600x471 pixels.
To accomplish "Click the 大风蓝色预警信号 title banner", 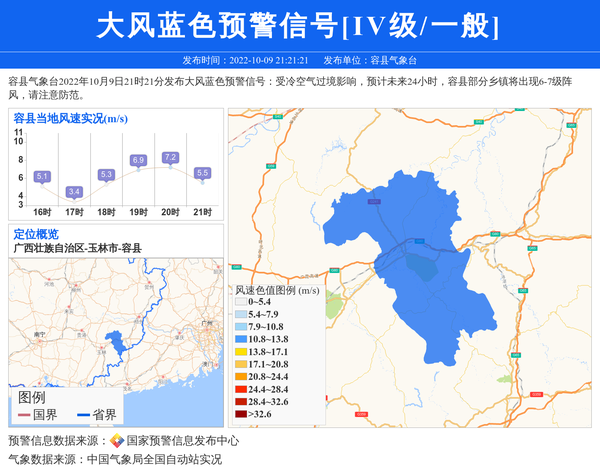I will [299, 26].
